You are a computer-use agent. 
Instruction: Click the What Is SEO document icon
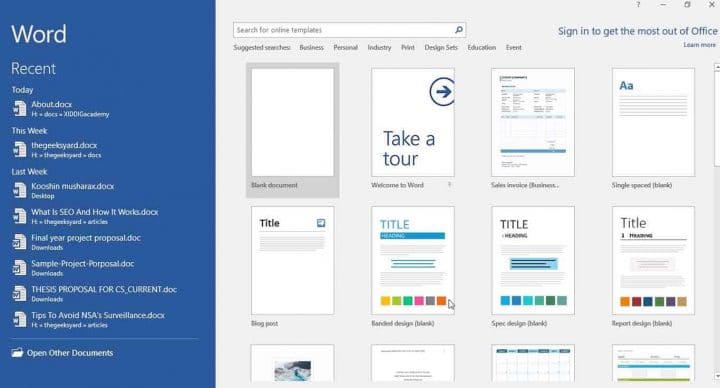tap(19, 216)
